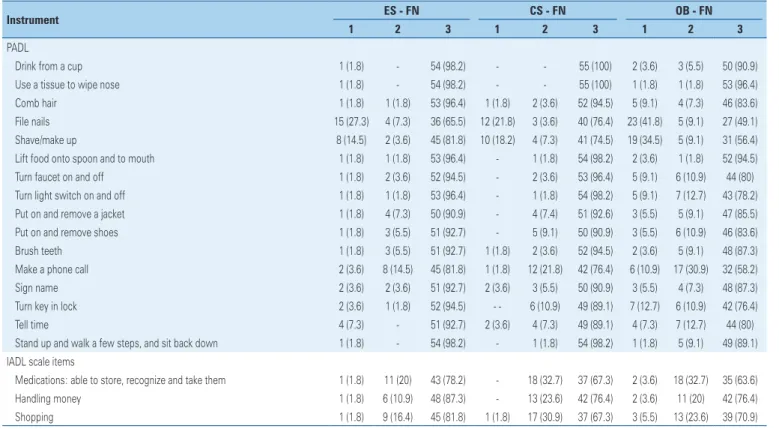
Task: Select '42 (76.4)' in Turn key in lock row
Action: [740, 306]
